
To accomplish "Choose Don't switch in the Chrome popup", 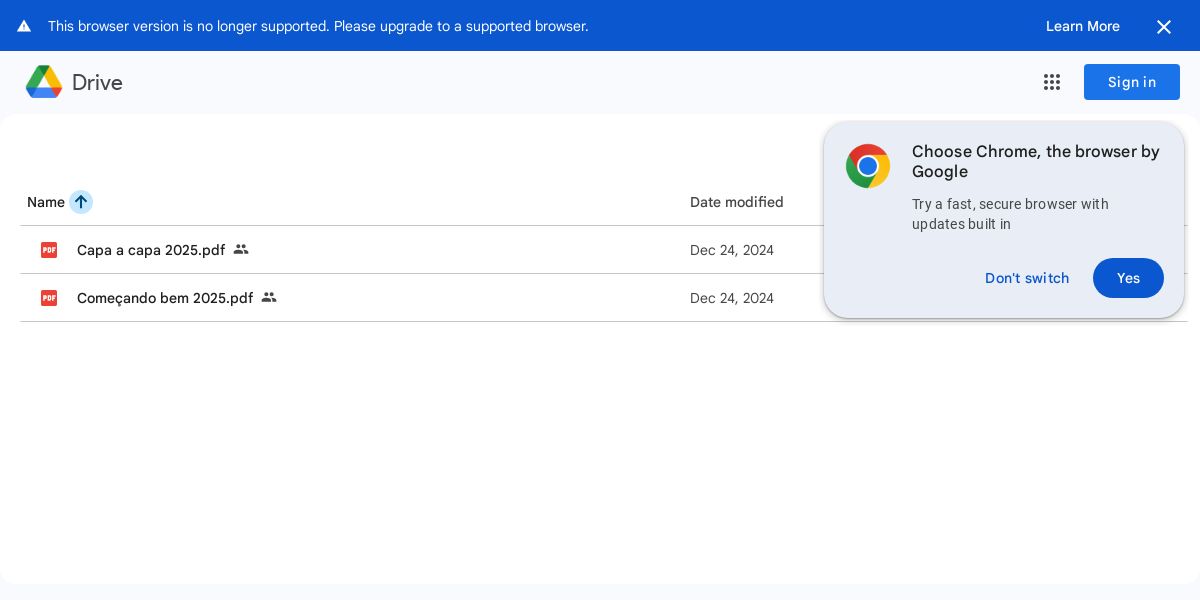I will tap(1027, 278).
